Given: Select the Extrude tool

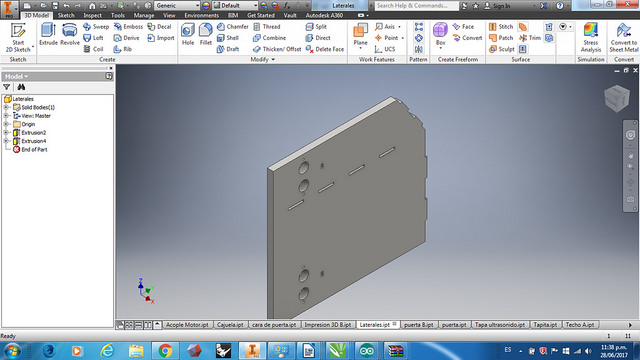Looking at the screenshot, I should tap(48, 34).
